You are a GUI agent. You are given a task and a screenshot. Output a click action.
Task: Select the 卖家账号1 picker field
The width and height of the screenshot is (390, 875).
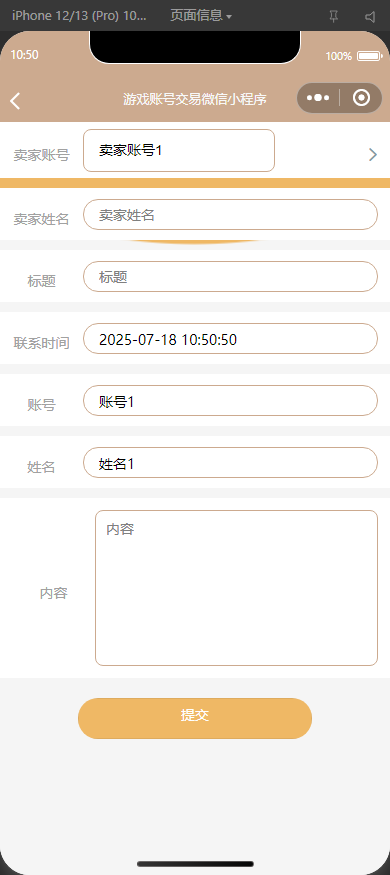point(179,151)
